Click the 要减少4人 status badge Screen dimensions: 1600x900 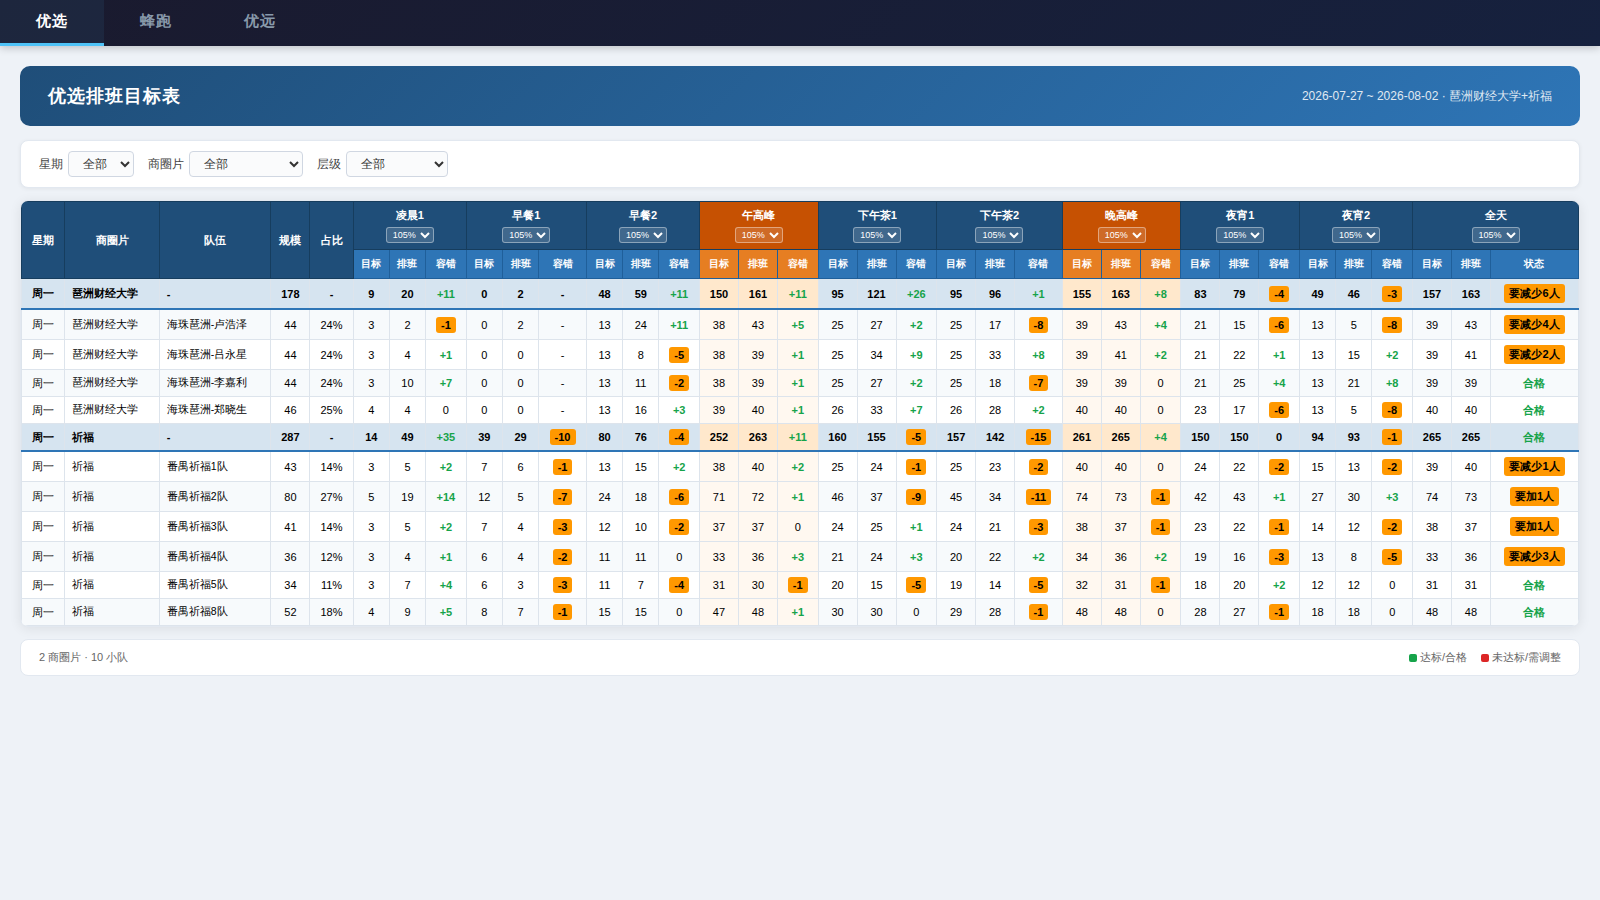click(x=1534, y=325)
